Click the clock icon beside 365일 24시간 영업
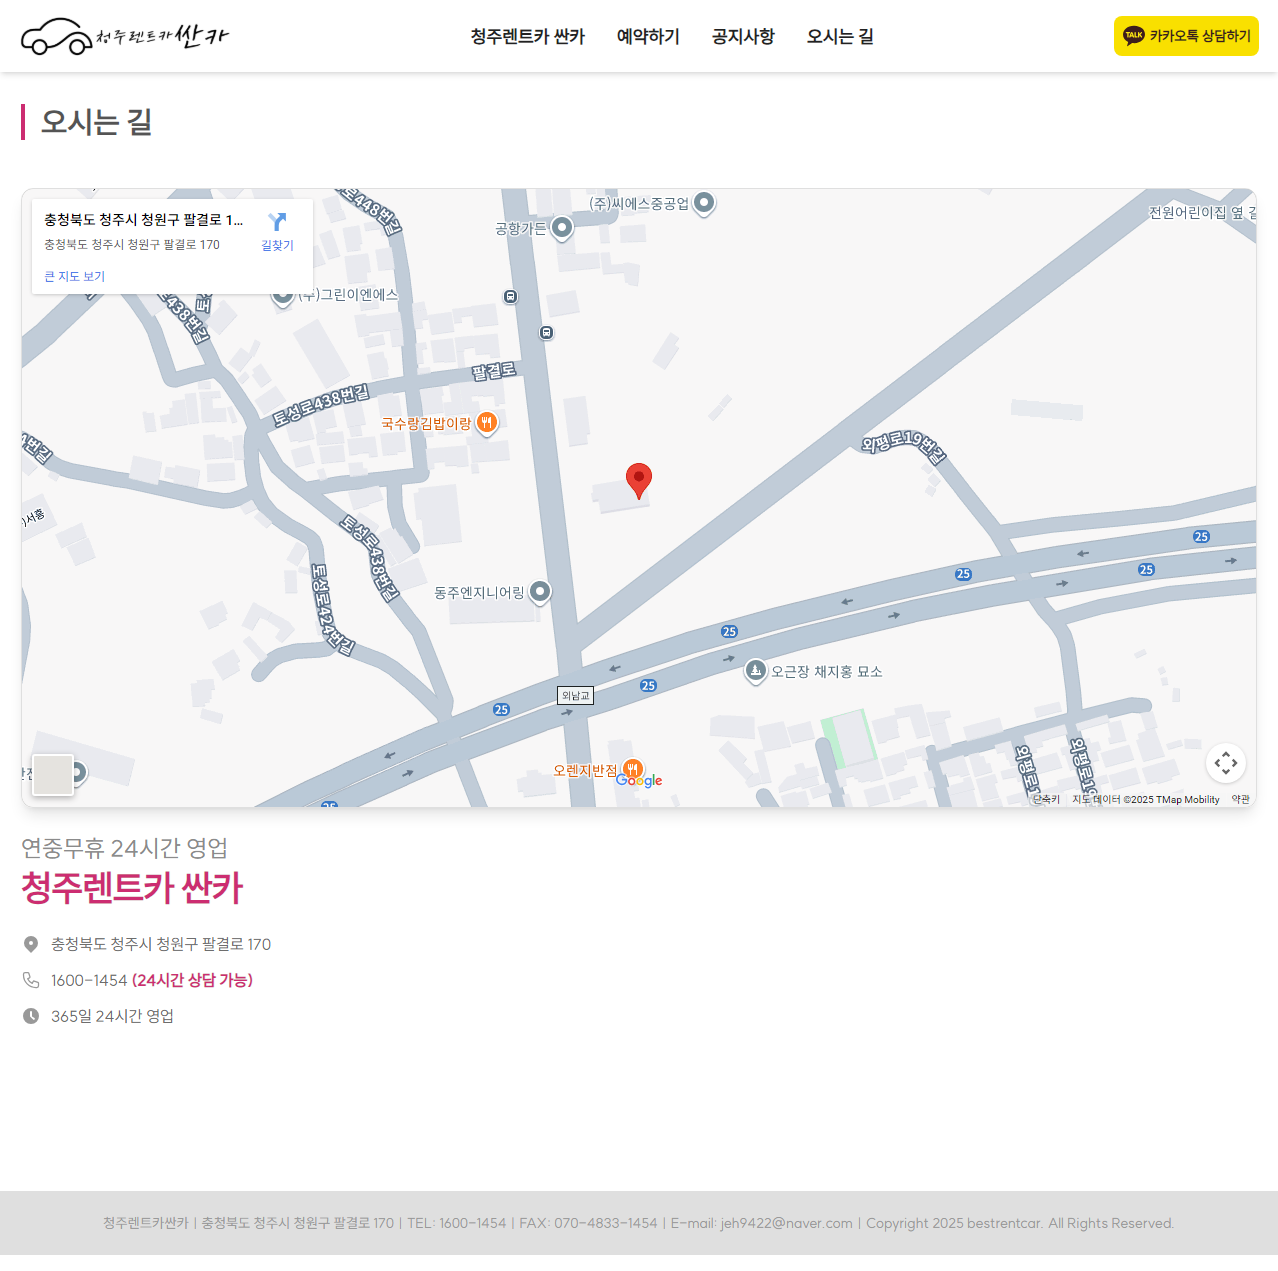The width and height of the screenshot is (1278, 1271). tap(30, 1016)
